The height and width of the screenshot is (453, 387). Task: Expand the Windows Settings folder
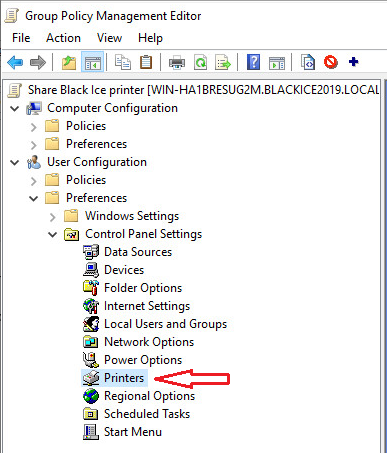52,217
